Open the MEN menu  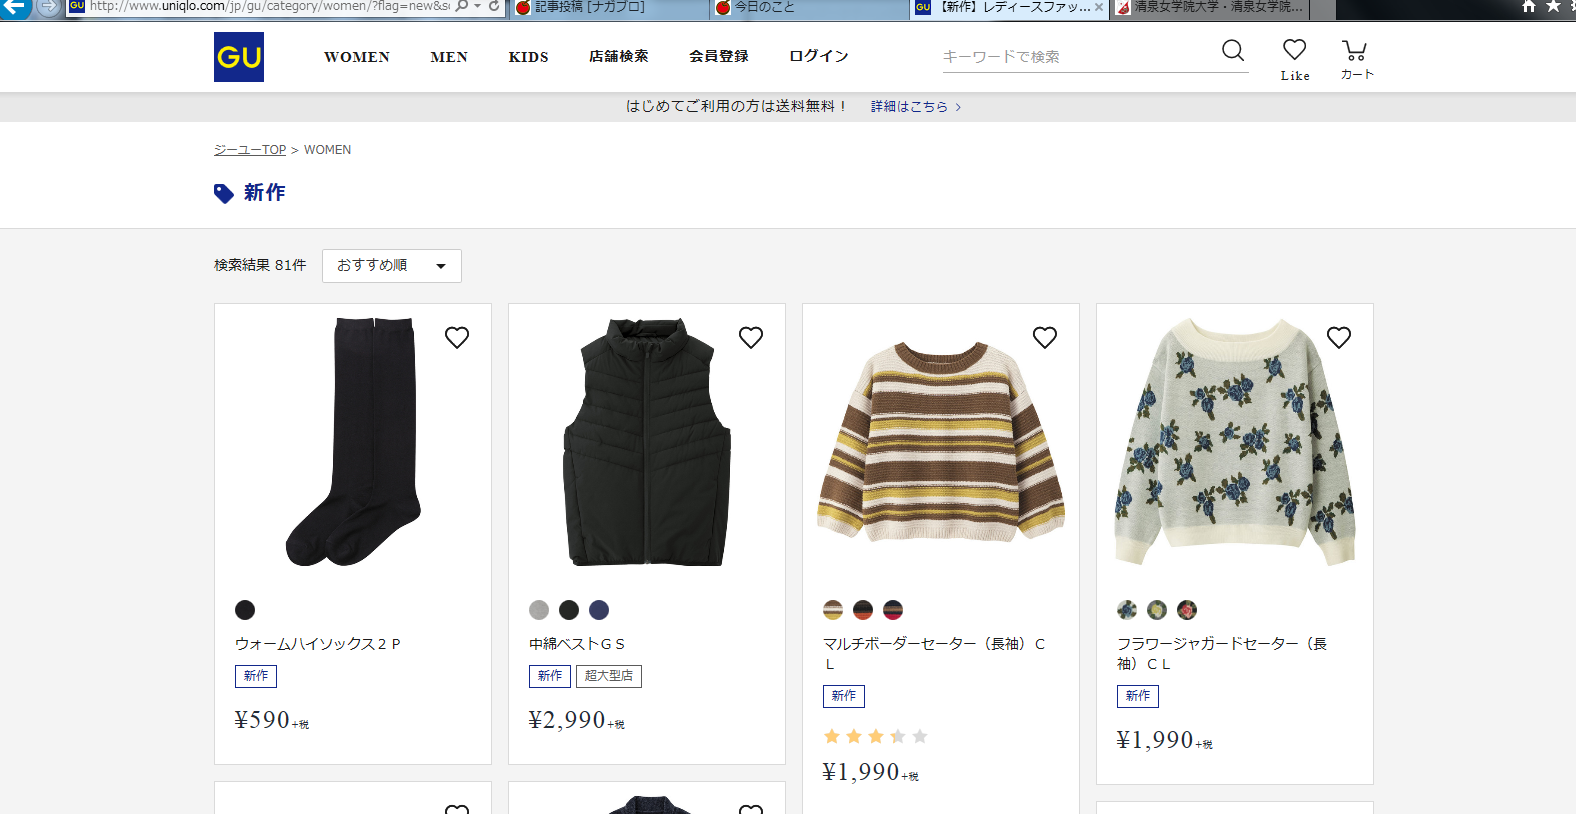click(449, 57)
